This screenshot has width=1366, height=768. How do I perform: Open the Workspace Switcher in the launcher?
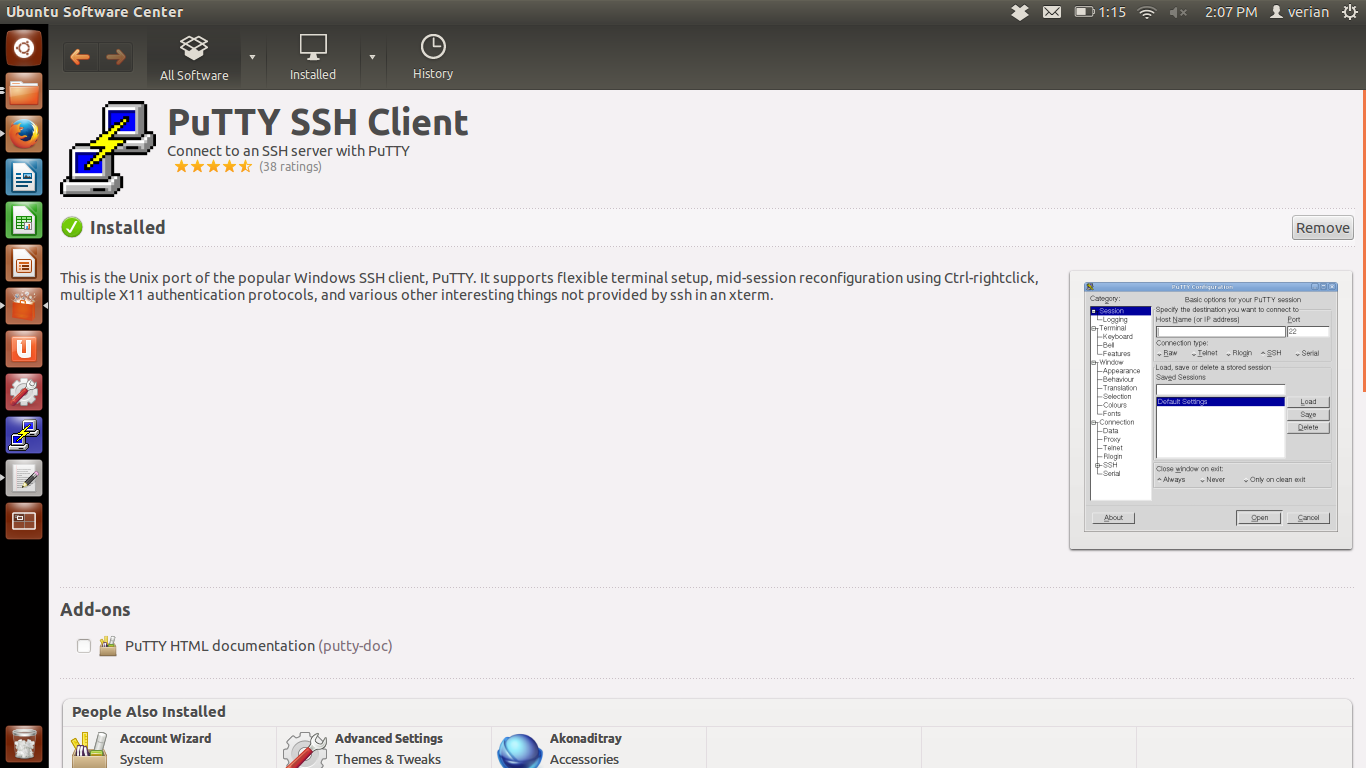click(x=24, y=521)
